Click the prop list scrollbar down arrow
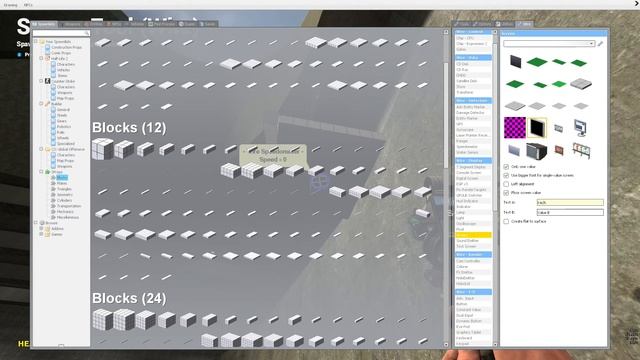640x360 pixels. tap(446, 345)
